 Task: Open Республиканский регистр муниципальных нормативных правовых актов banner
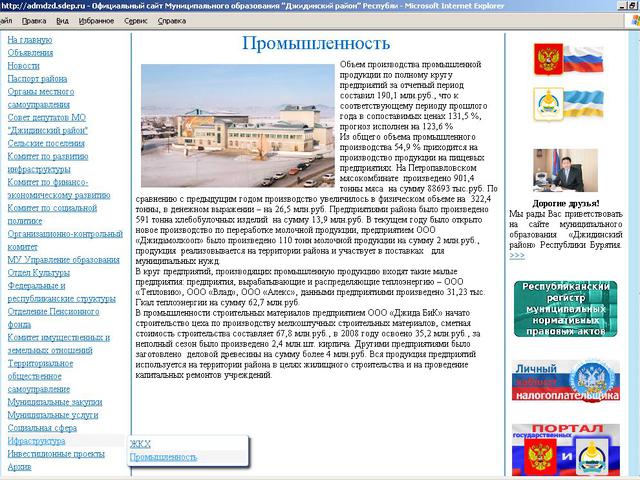click(565, 309)
